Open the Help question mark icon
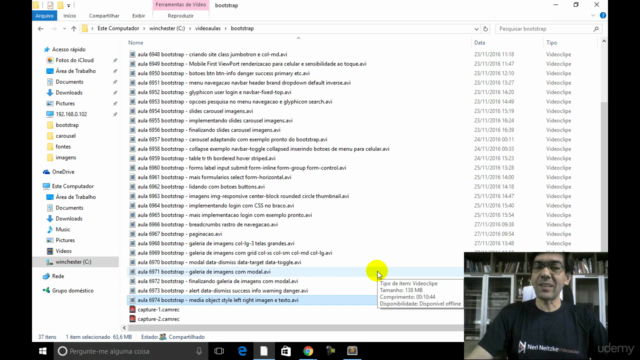 click(603, 16)
